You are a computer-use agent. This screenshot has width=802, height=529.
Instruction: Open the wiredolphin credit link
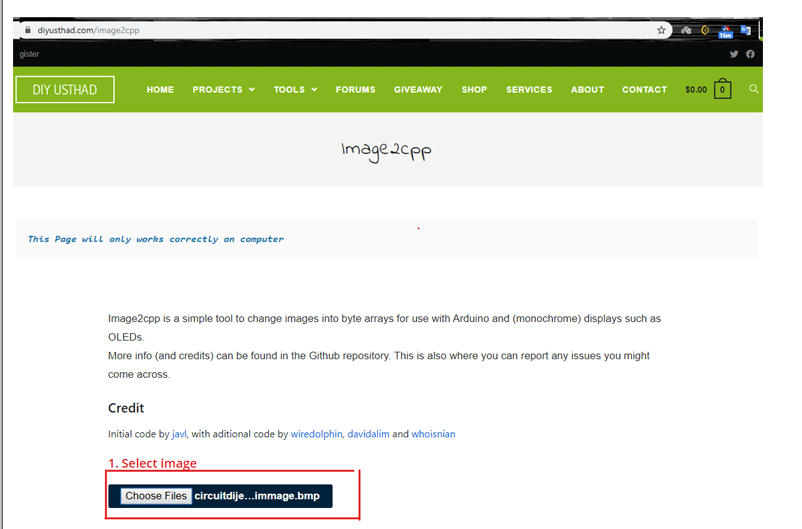pyautogui.click(x=316, y=434)
